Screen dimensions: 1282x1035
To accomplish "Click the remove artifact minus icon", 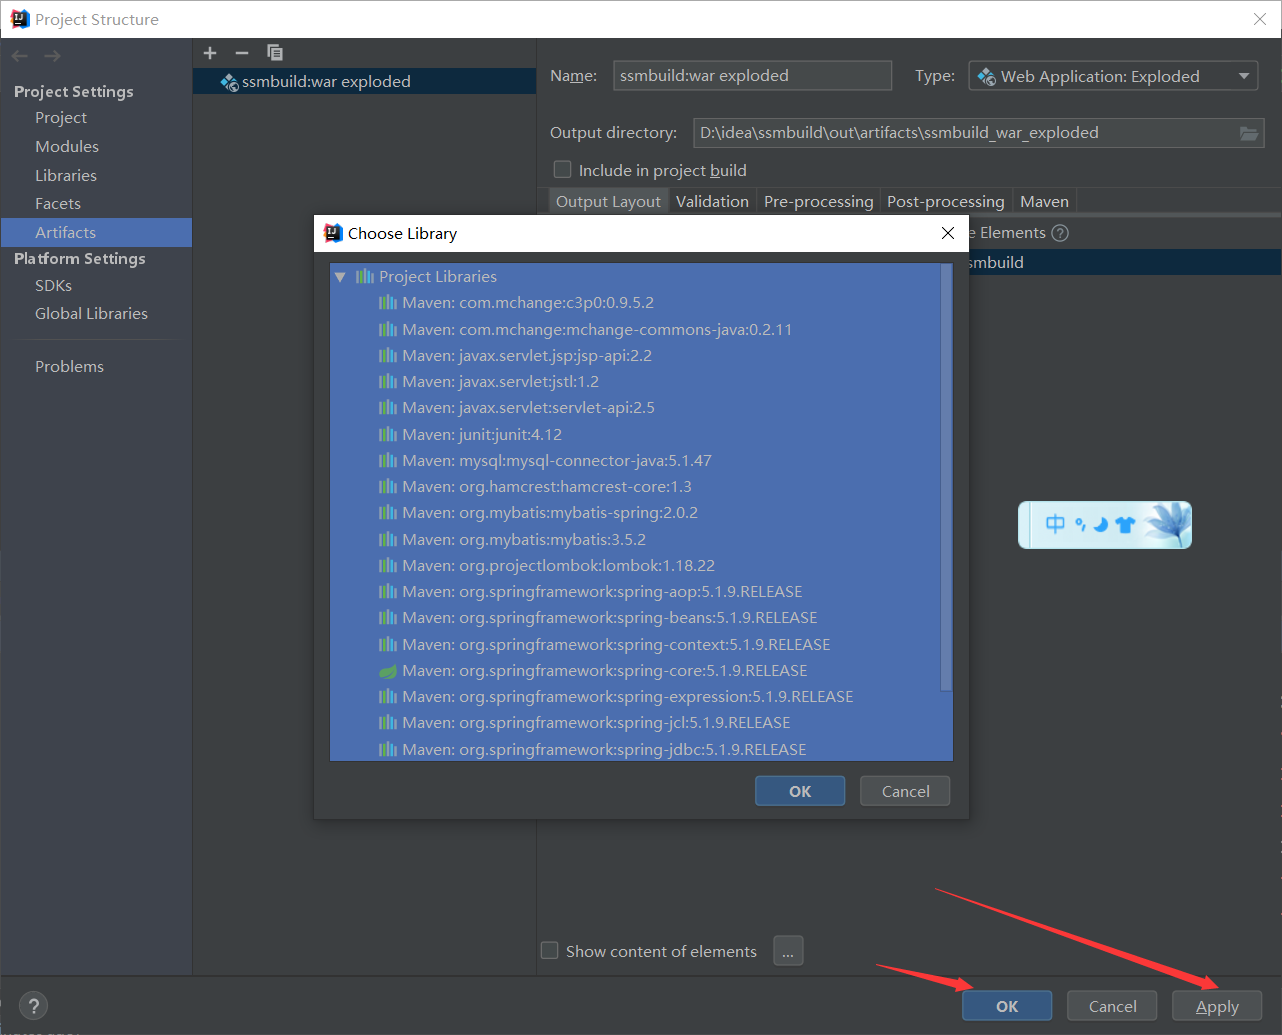I will (242, 53).
